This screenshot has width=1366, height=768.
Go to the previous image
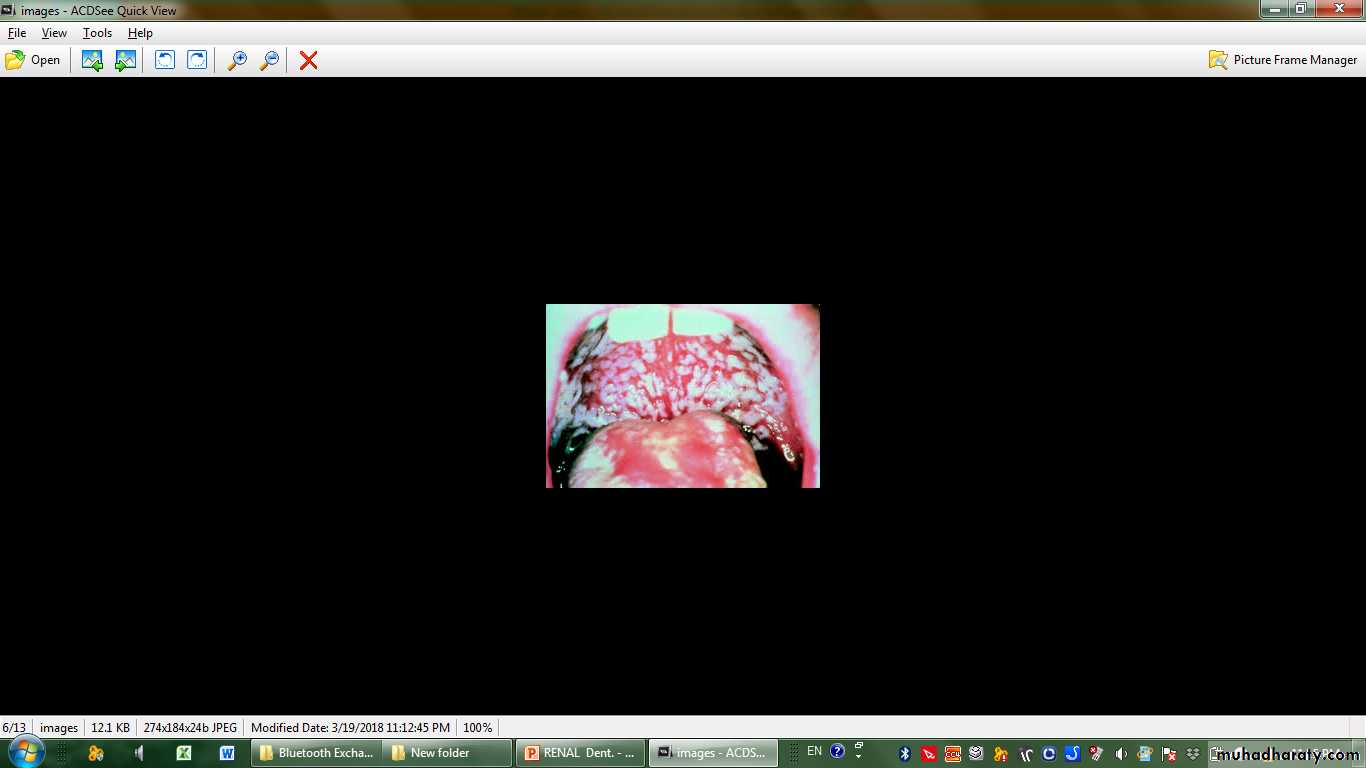[92, 60]
